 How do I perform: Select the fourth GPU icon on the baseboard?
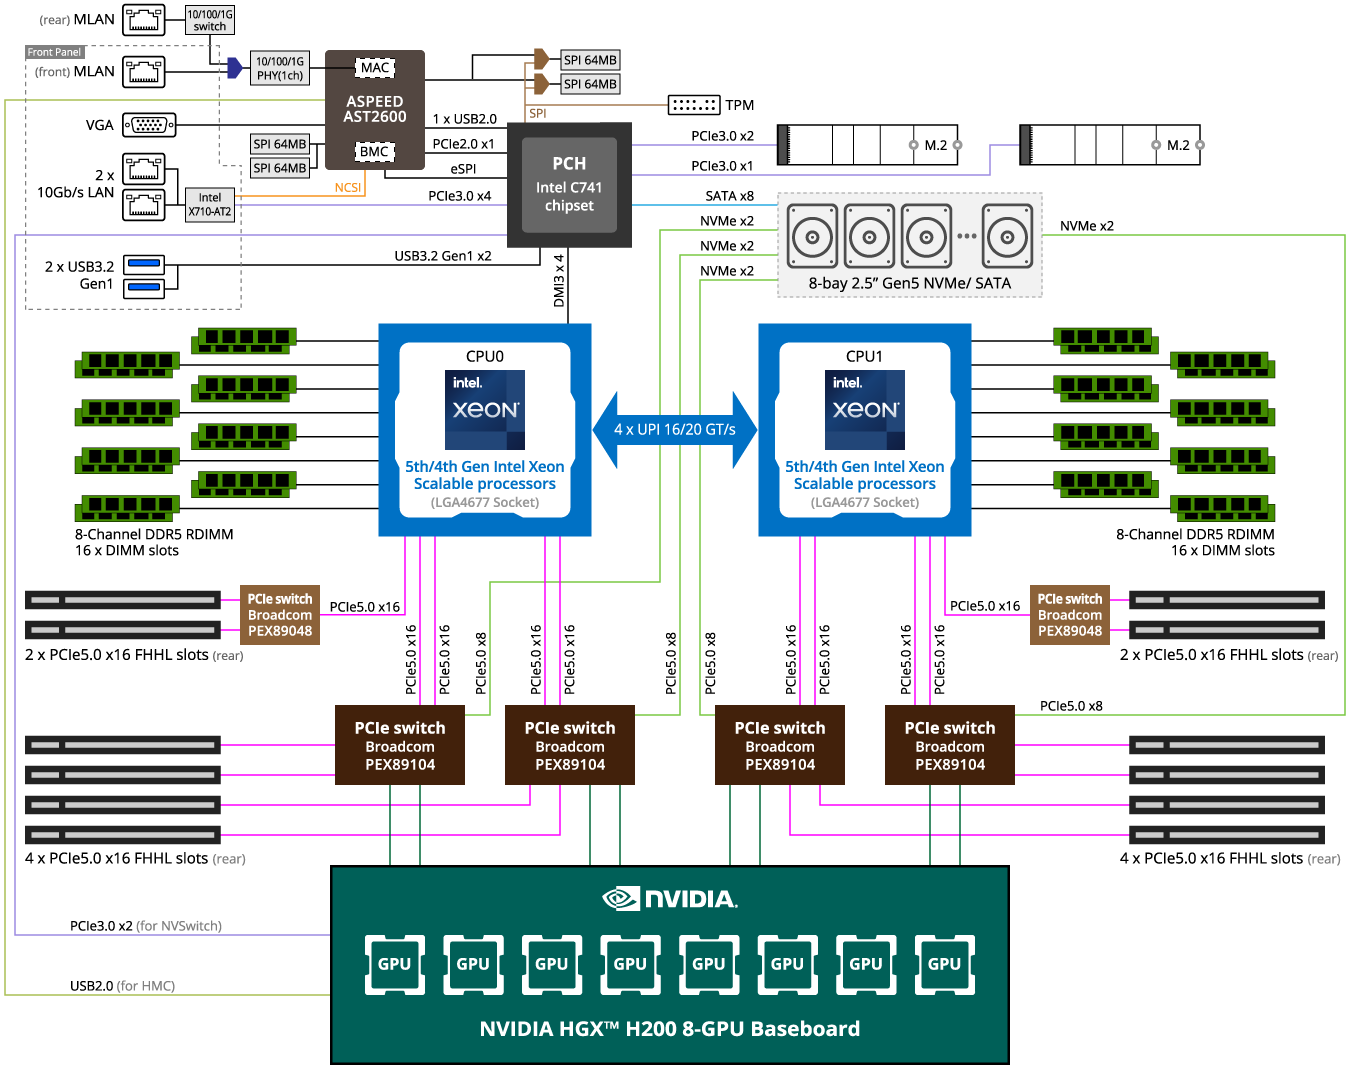click(630, 965)
